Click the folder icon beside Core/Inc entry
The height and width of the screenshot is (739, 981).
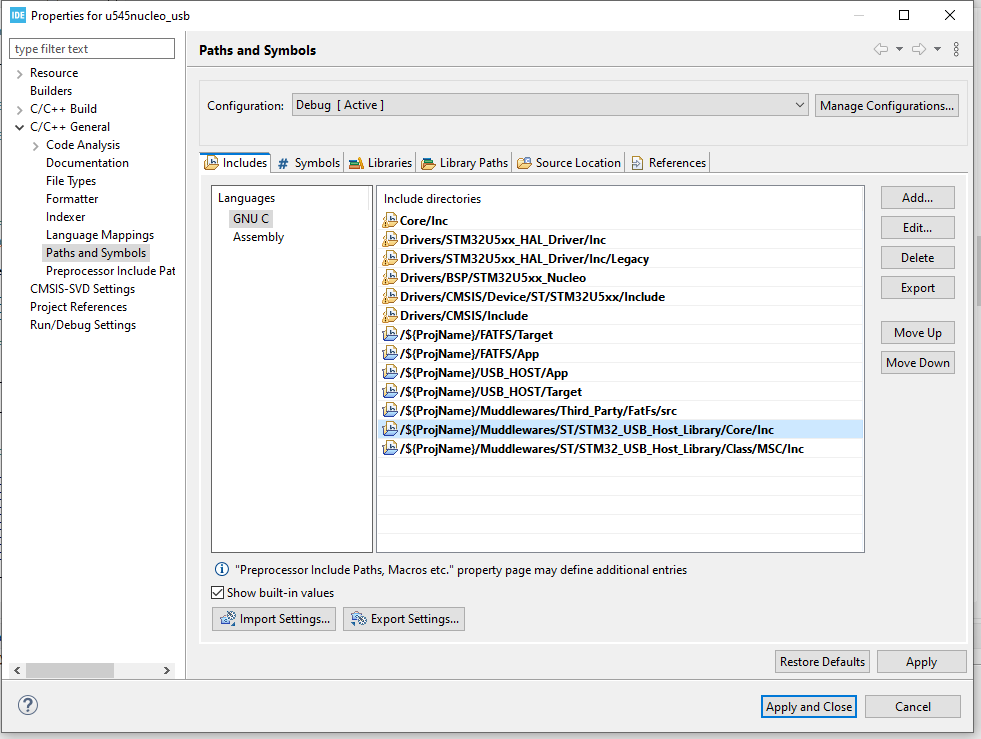(390, 221)
